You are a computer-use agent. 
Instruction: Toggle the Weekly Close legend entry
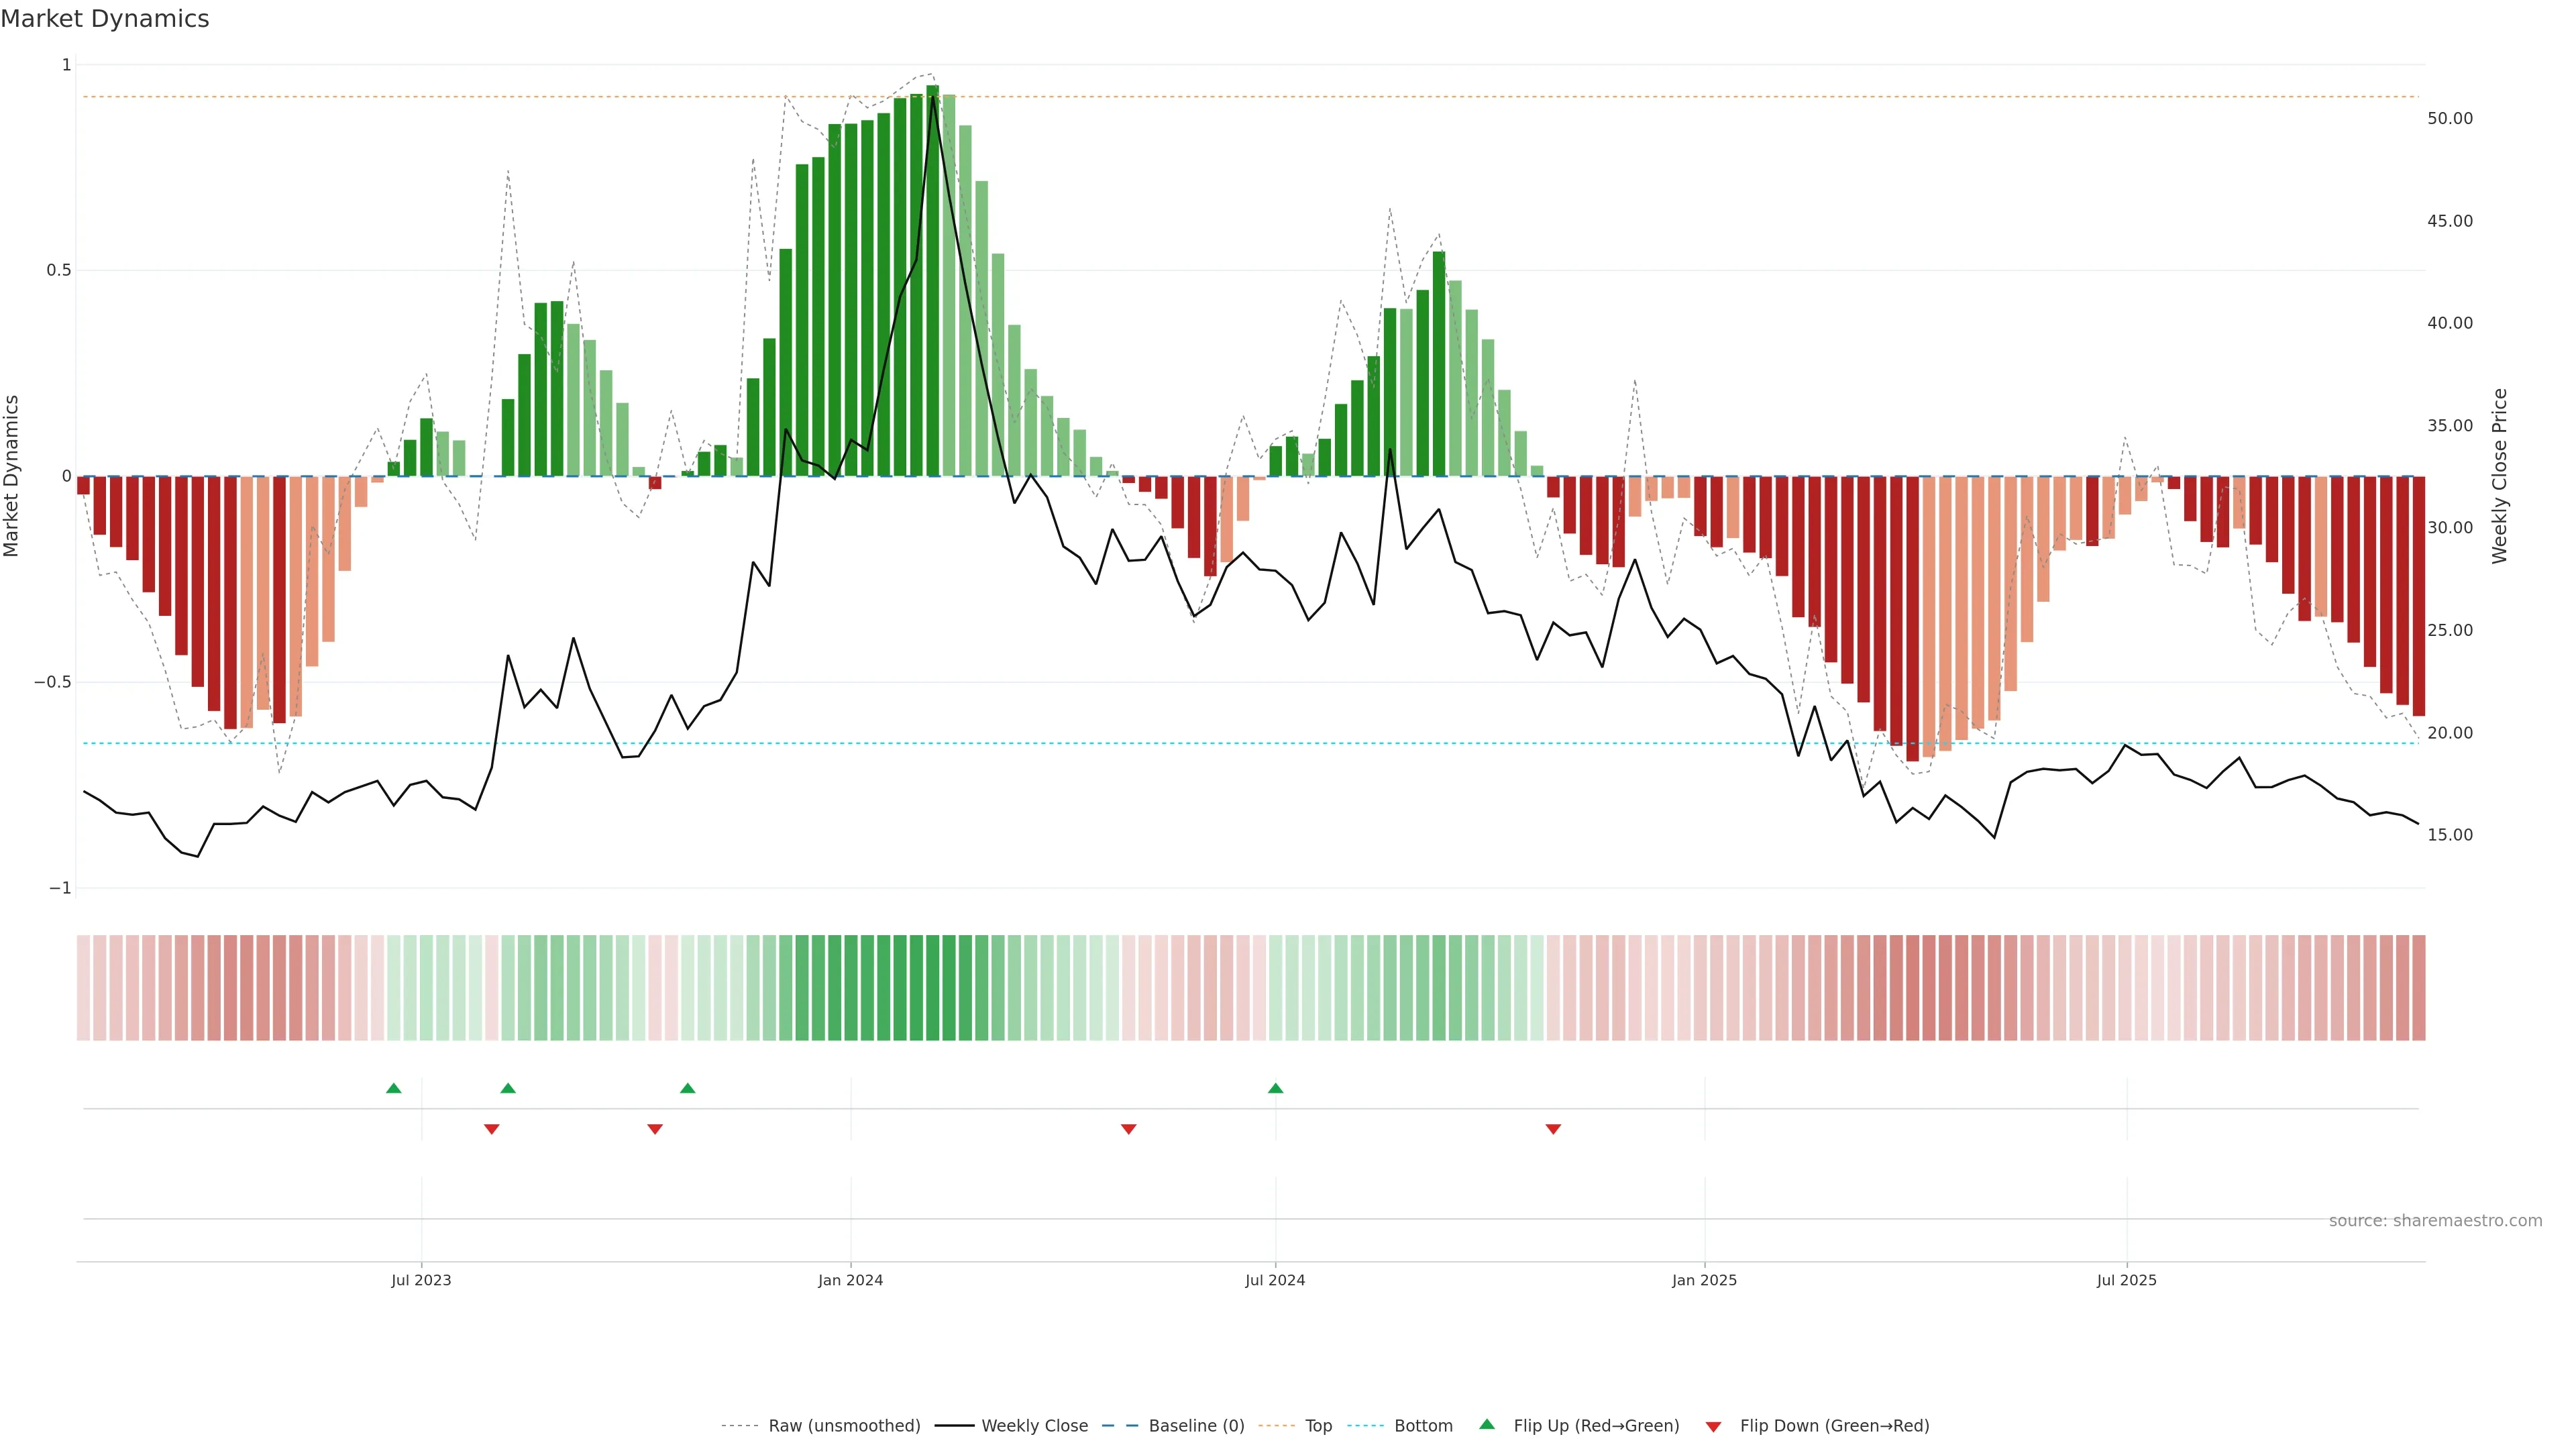click(x=1034, y=1426)
